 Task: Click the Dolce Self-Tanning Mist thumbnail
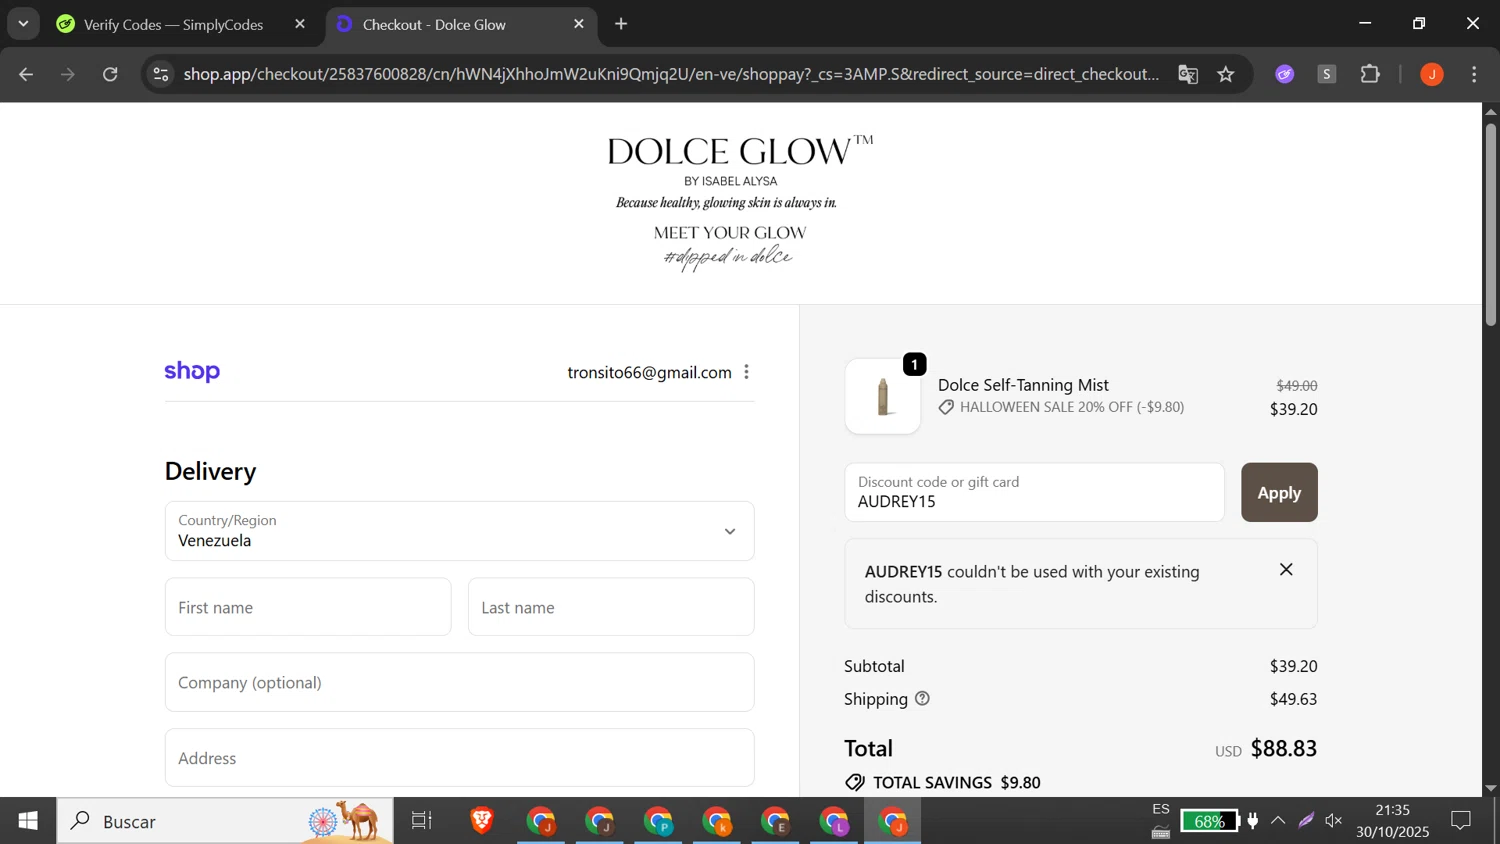click(x=883, y=396)
